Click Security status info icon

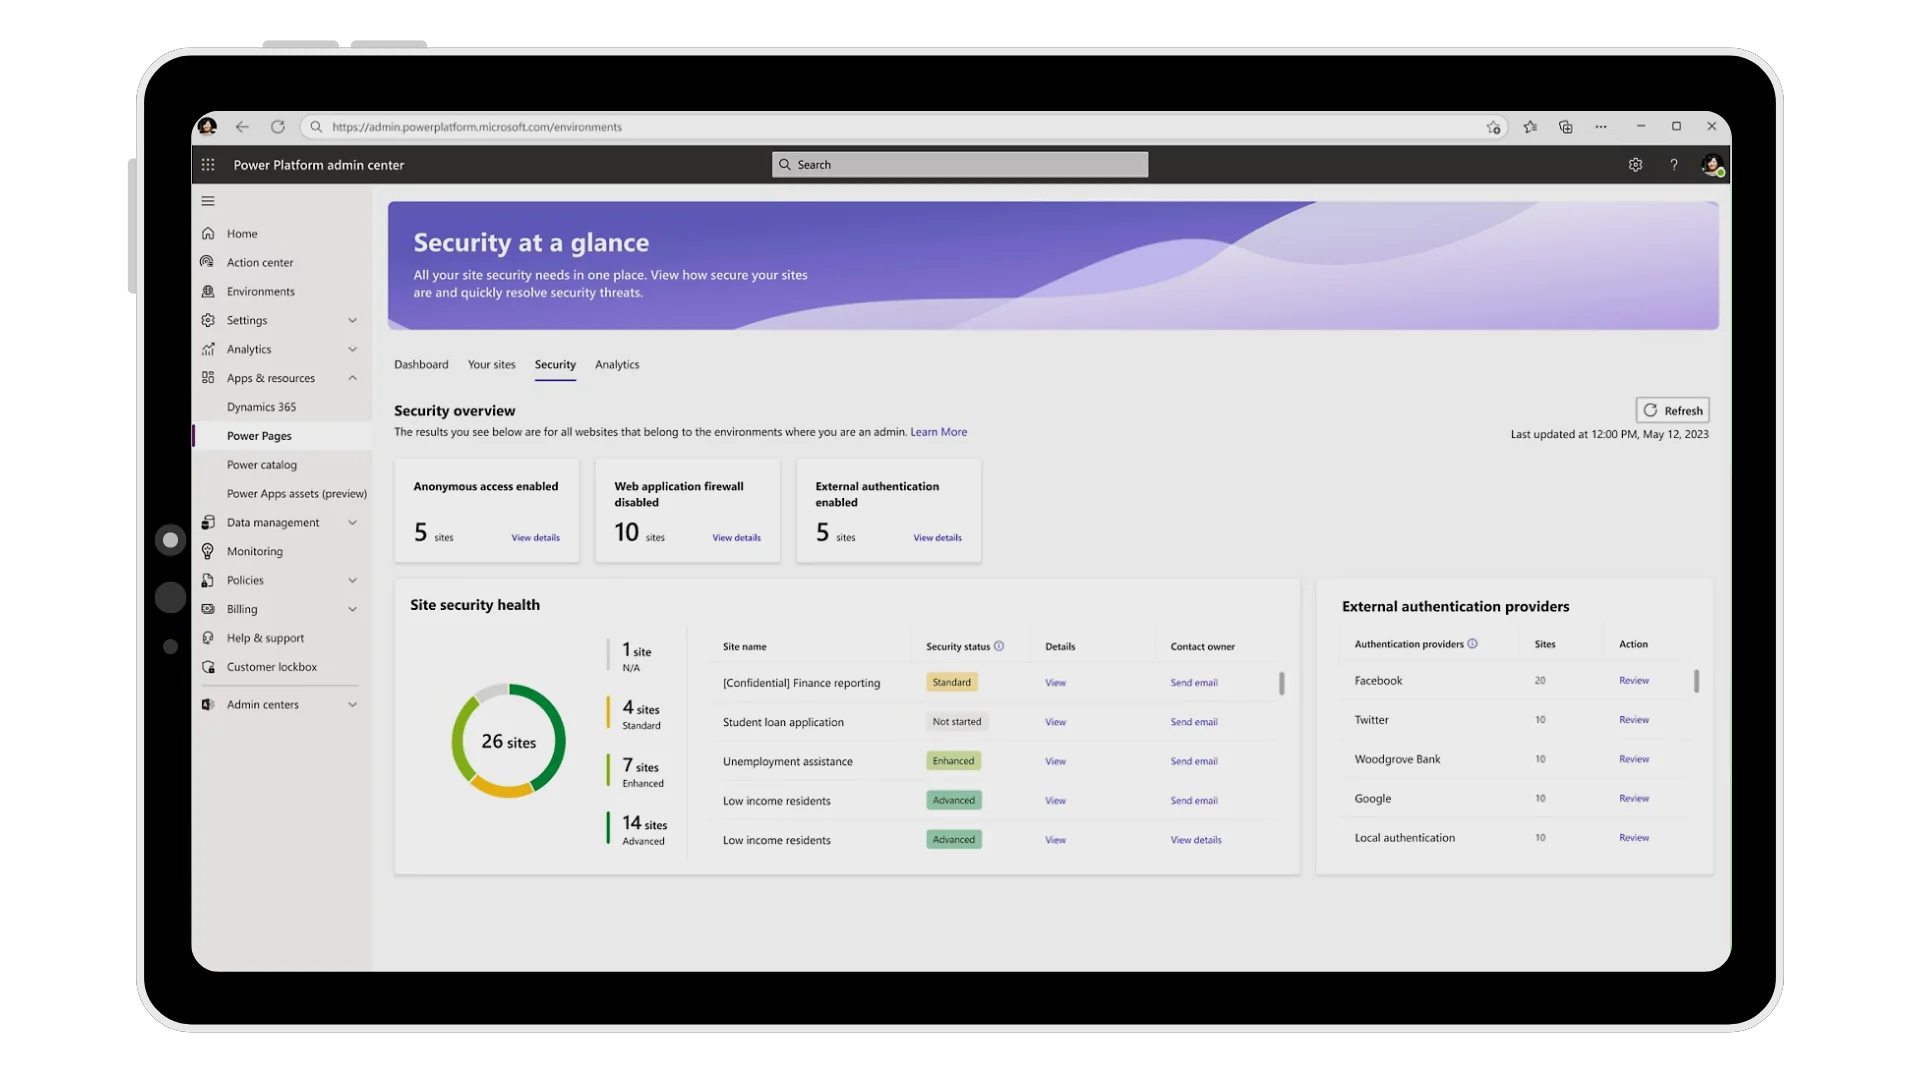coord(999,646)
